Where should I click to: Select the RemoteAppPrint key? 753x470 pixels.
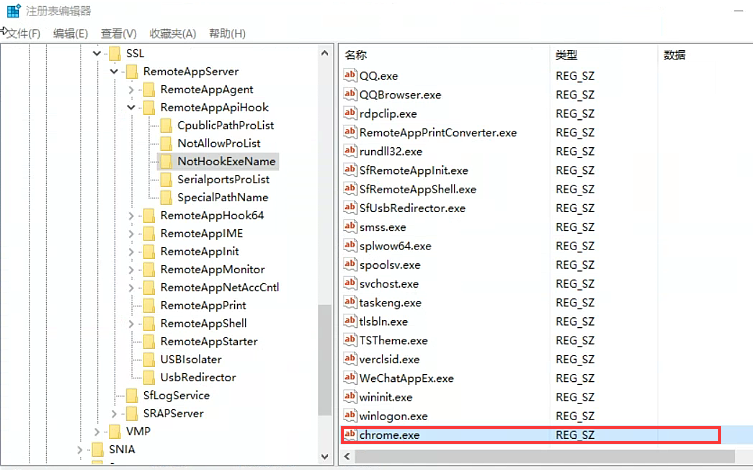point(203,305)
